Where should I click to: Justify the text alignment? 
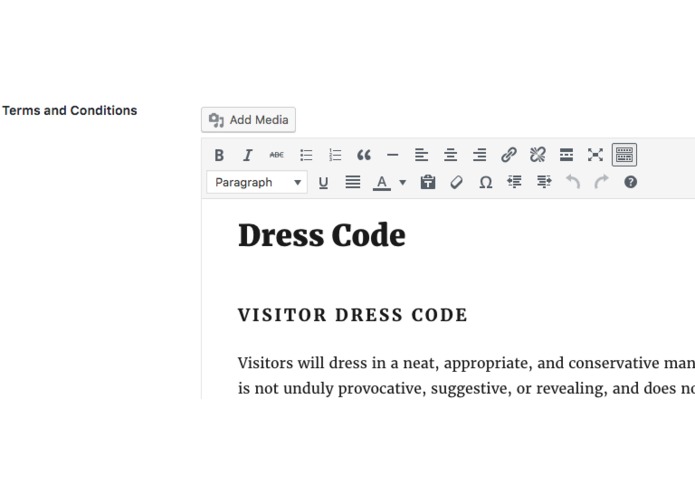[x=353, y=182]
